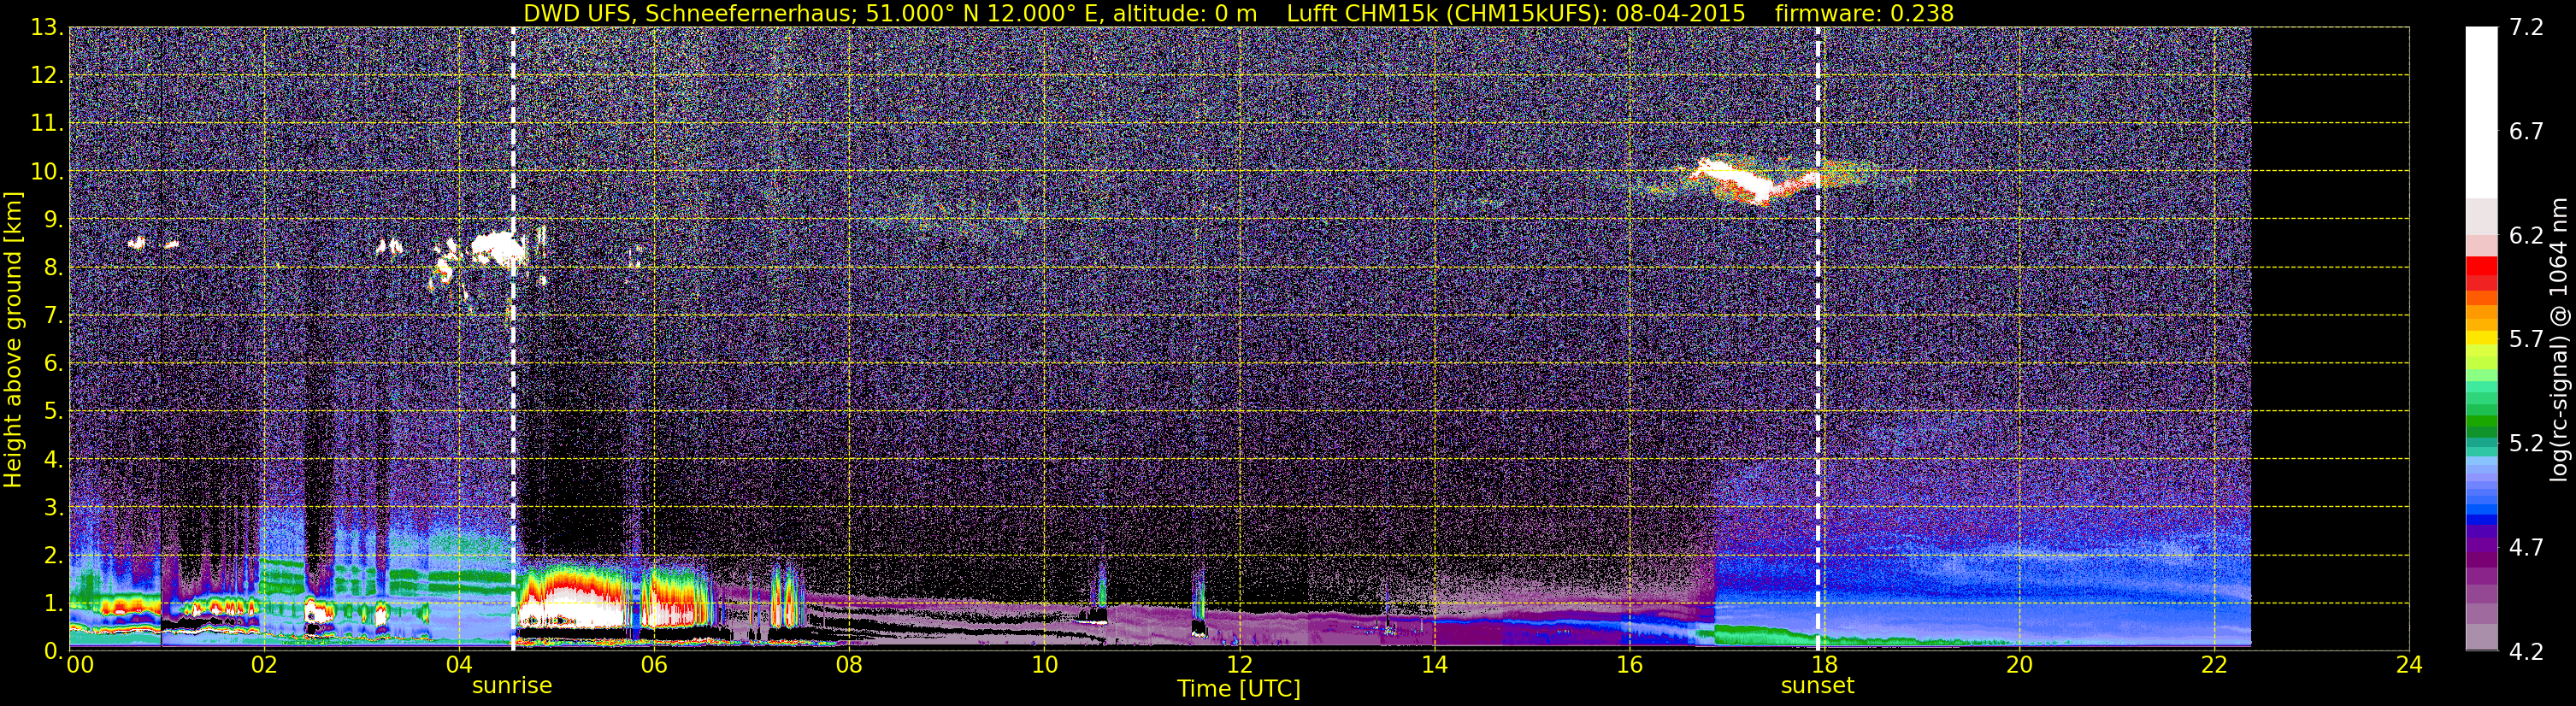The height and width of the screenshot is (706, 2576).
Task: Click the height tick label '1.'
Action: point(53,604)
